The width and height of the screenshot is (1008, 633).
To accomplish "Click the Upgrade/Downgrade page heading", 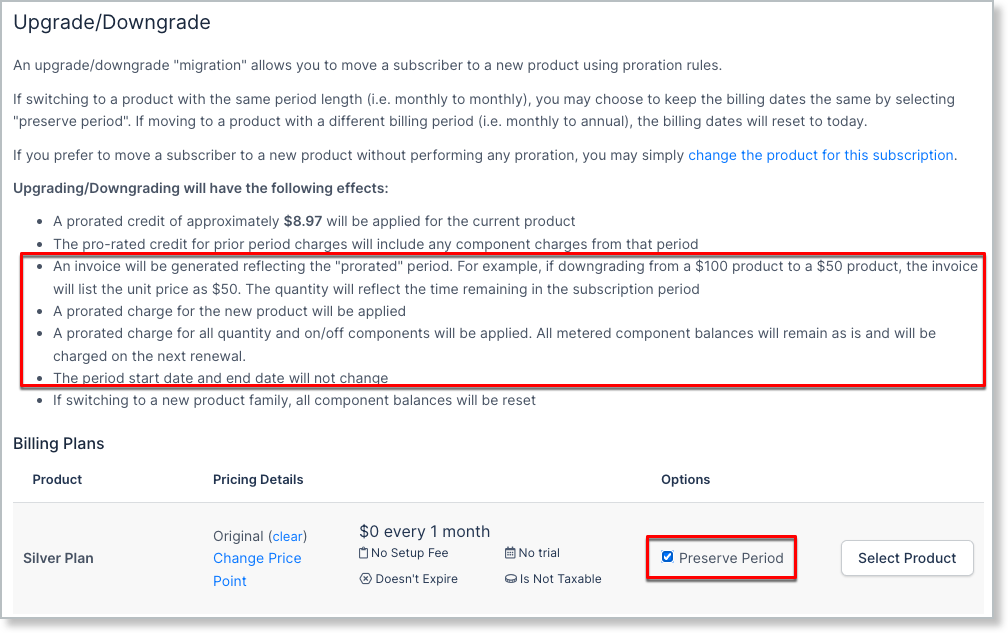I will pos(112,21).
